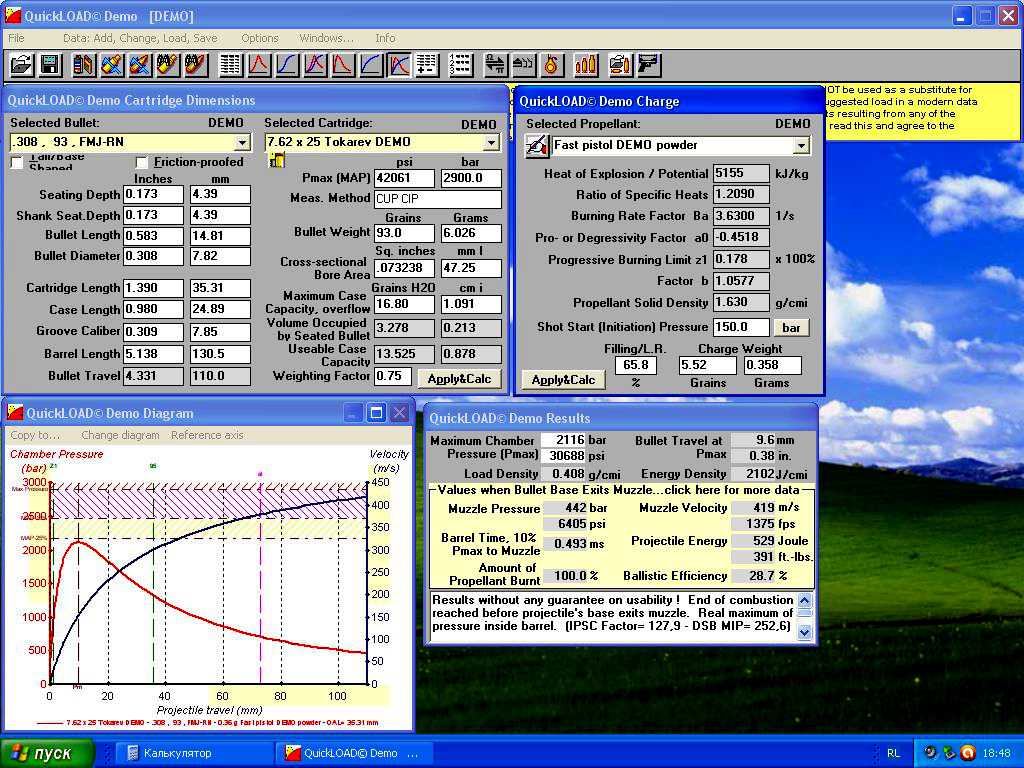Toggle the Tail/Base Shaped checkbox
Screen dimensions: 1024x768
click(x=17, y=162)
